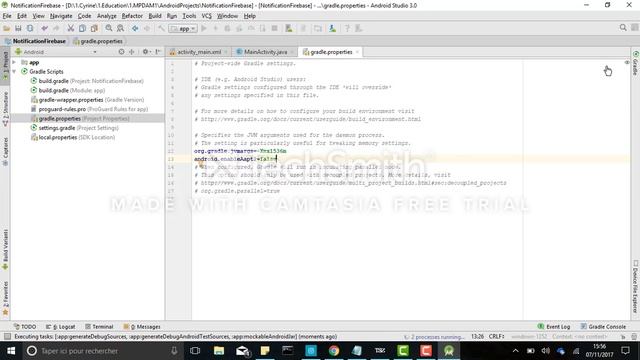640x360 pixels.
Task: Click the Forward navigation arrow icon
Action: pos(147,28)
